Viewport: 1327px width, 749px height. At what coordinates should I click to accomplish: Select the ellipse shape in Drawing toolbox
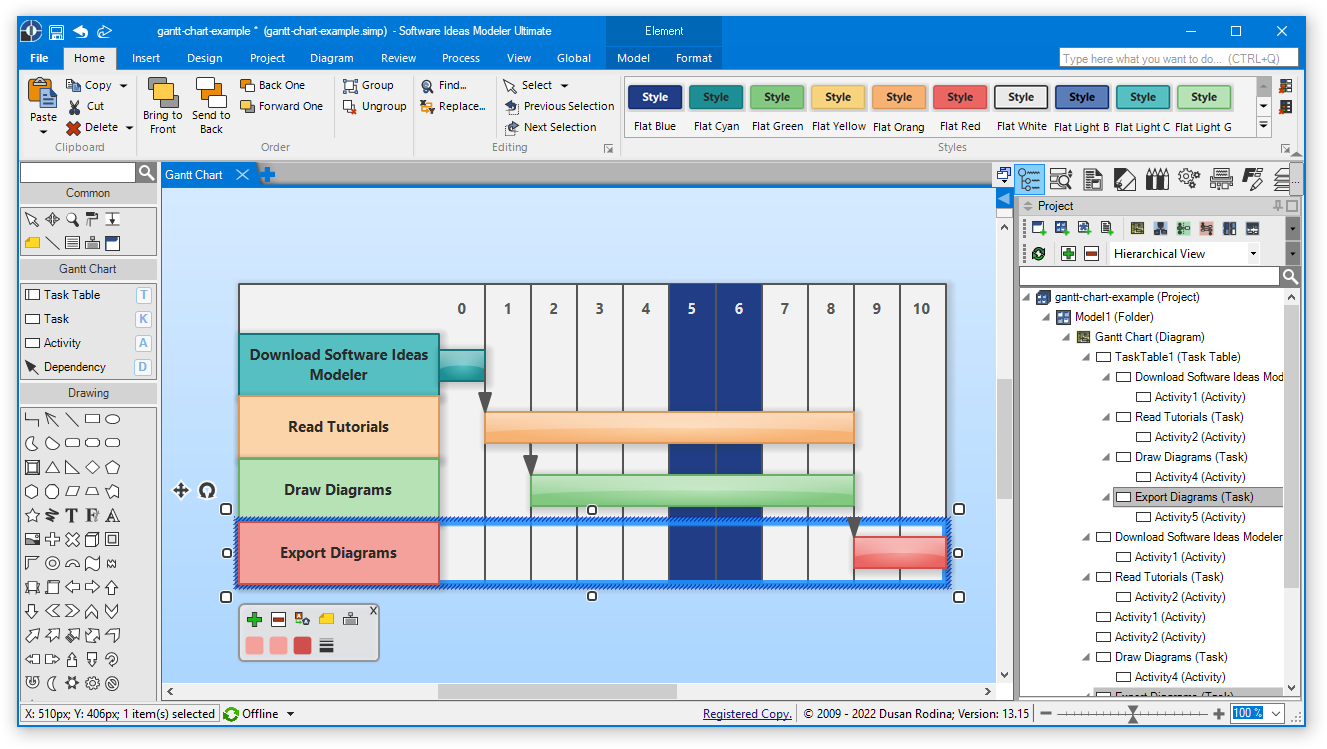113,419
